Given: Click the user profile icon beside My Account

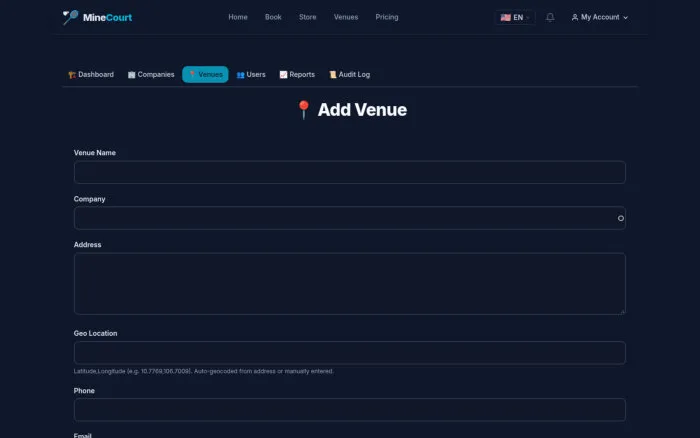Looking at the screenshot, I should pos(575,17).
